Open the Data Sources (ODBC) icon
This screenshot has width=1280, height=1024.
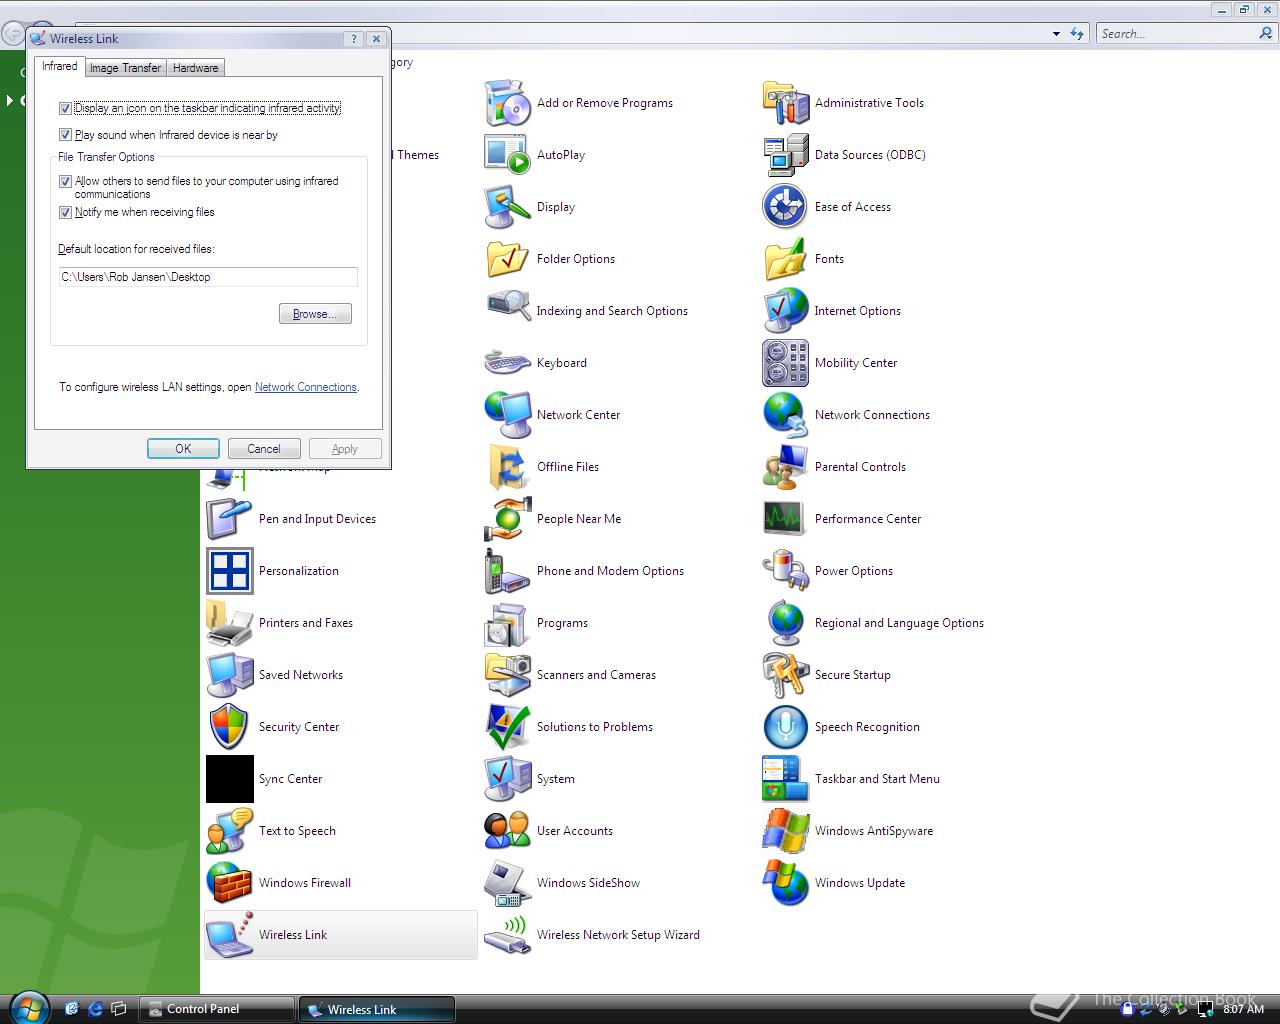pos(785,155)
